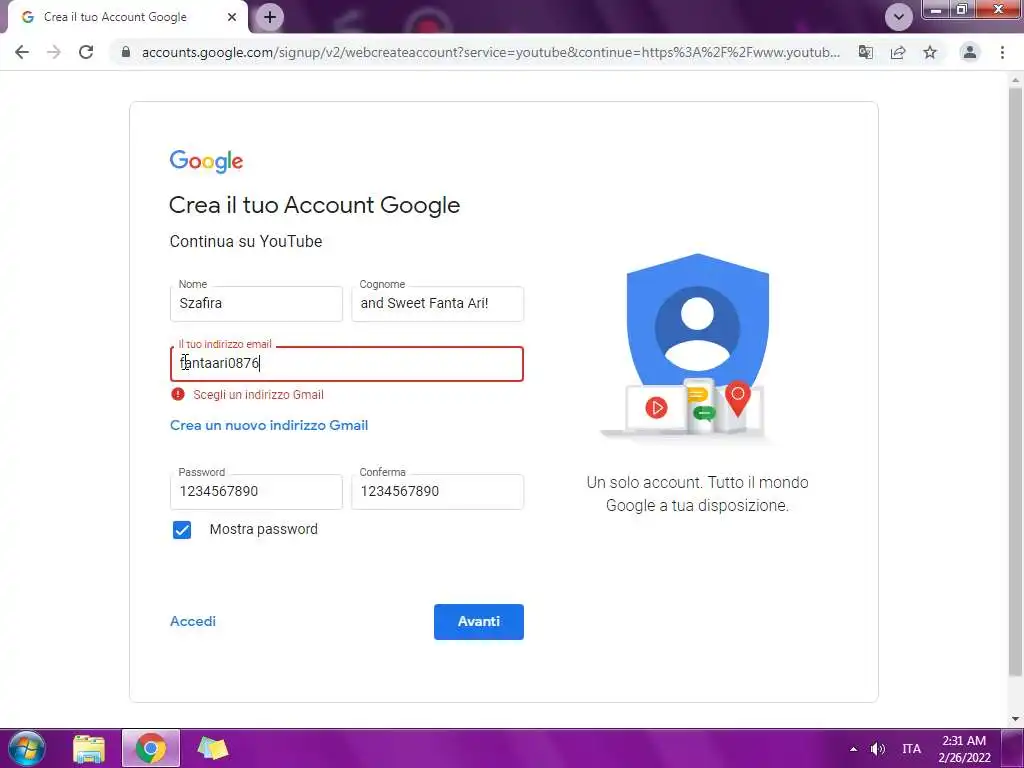Click the scrollbar down arrow
The height and width of the screenshot is (768, 1024).
pos(1015,720)
